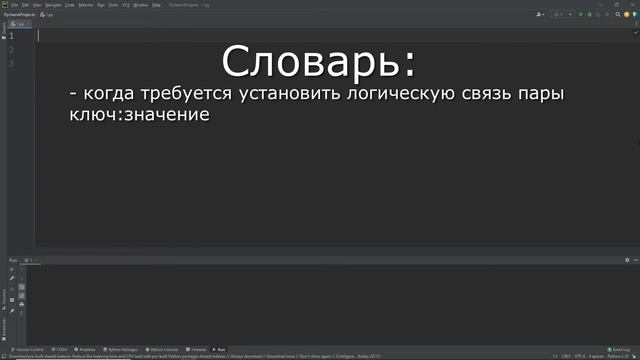Open the Terminal tool tab

tap(196, 350)
